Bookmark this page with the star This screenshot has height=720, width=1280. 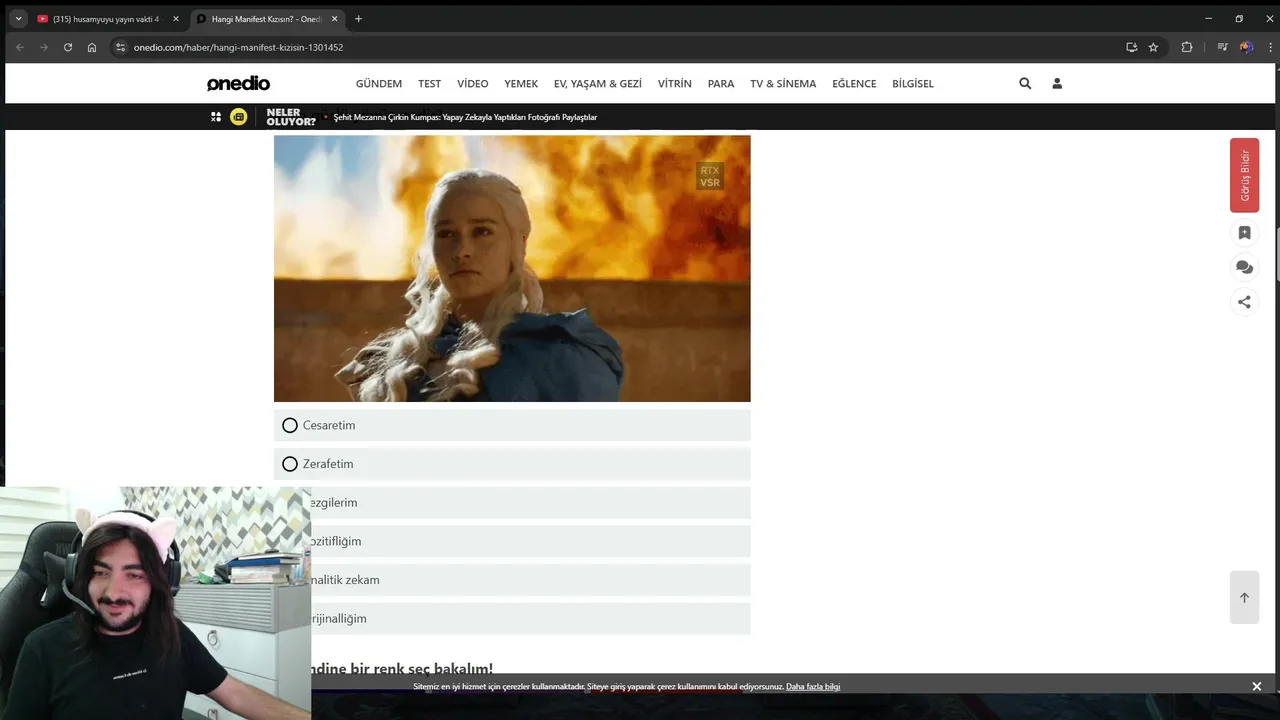1153,47
